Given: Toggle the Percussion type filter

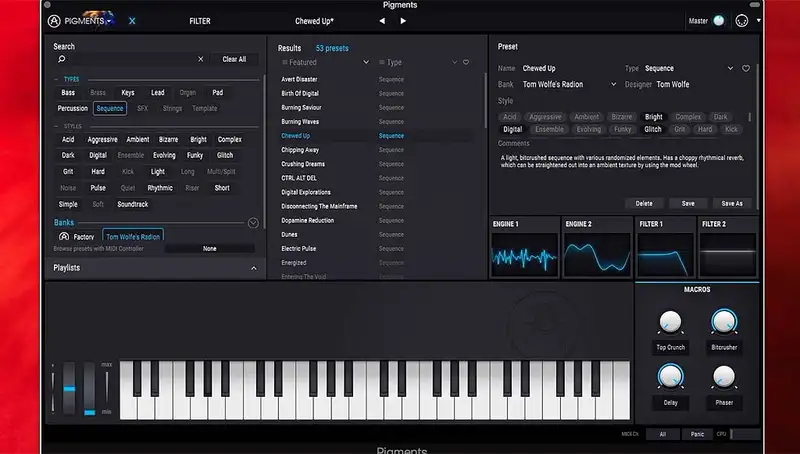Looking at the screenshot, I should click(72, 109).
